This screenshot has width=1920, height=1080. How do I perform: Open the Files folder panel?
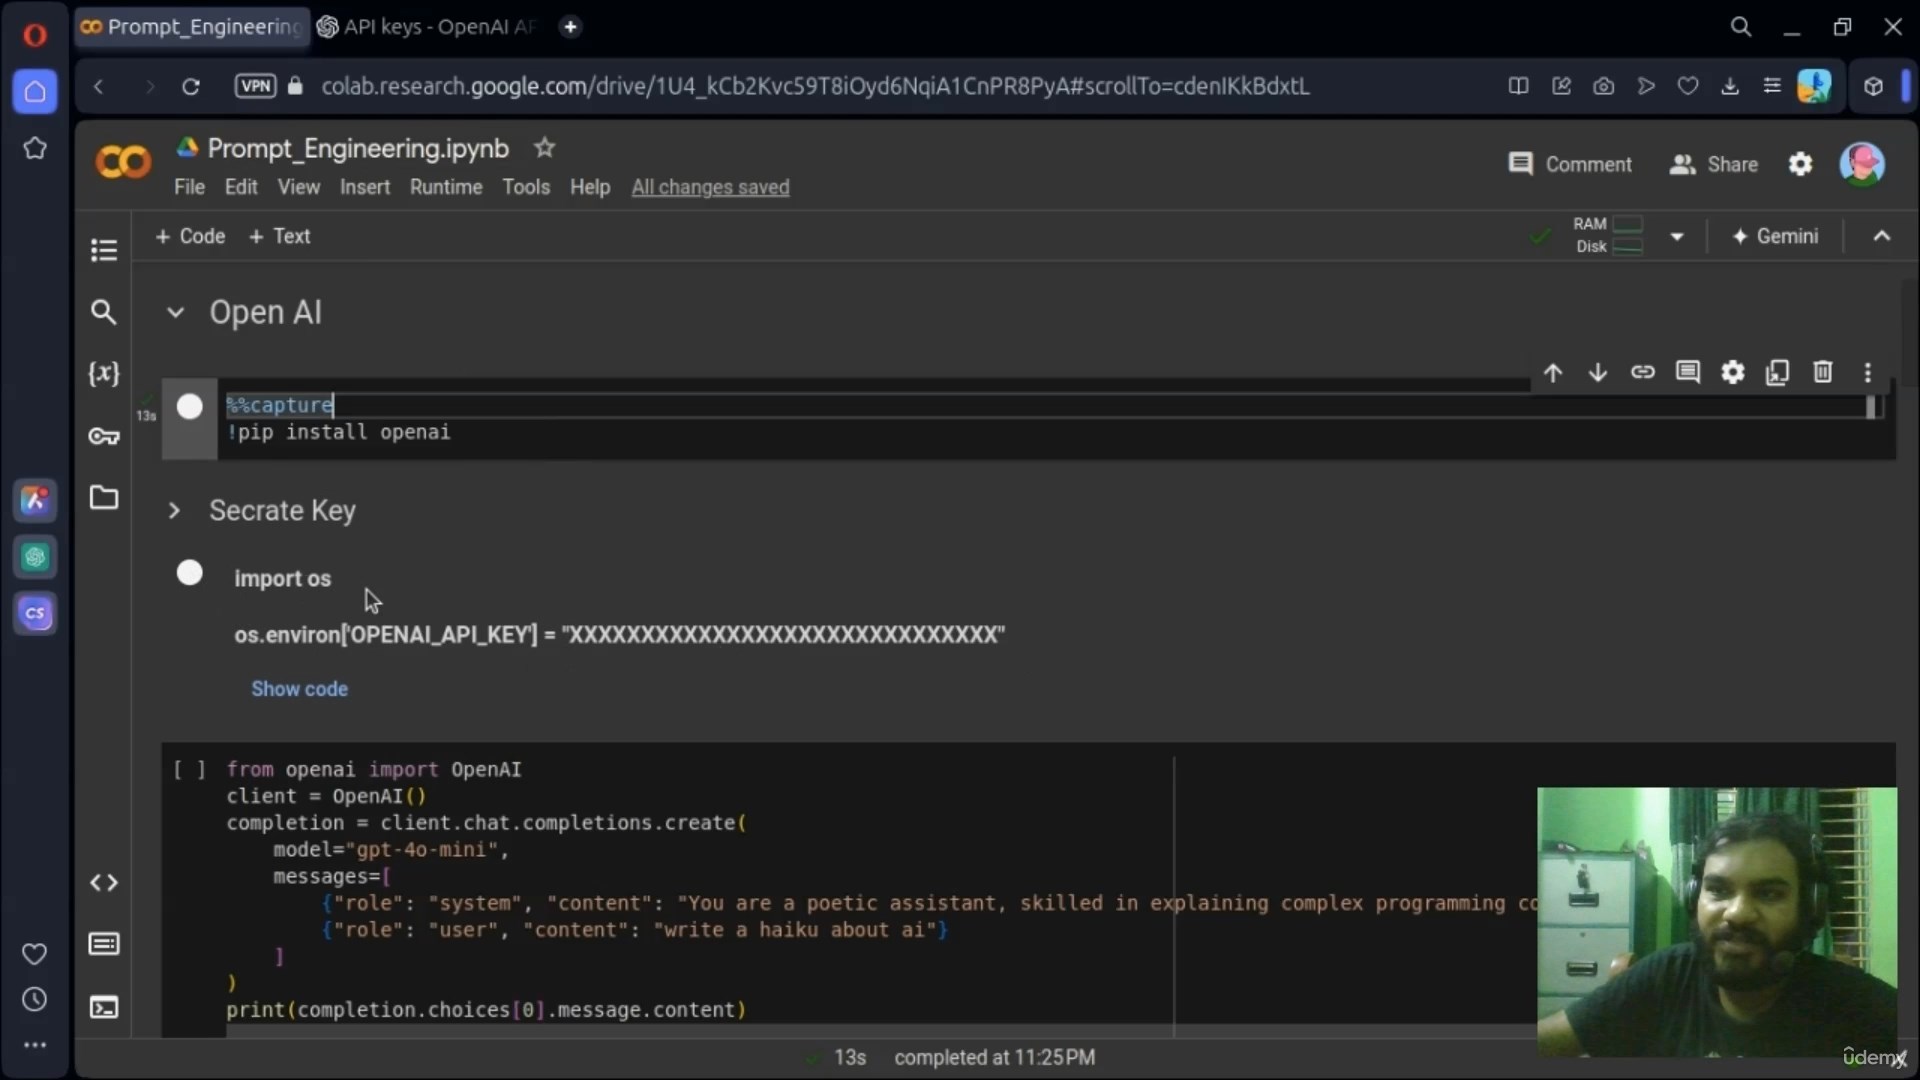(x=104, y=497)
